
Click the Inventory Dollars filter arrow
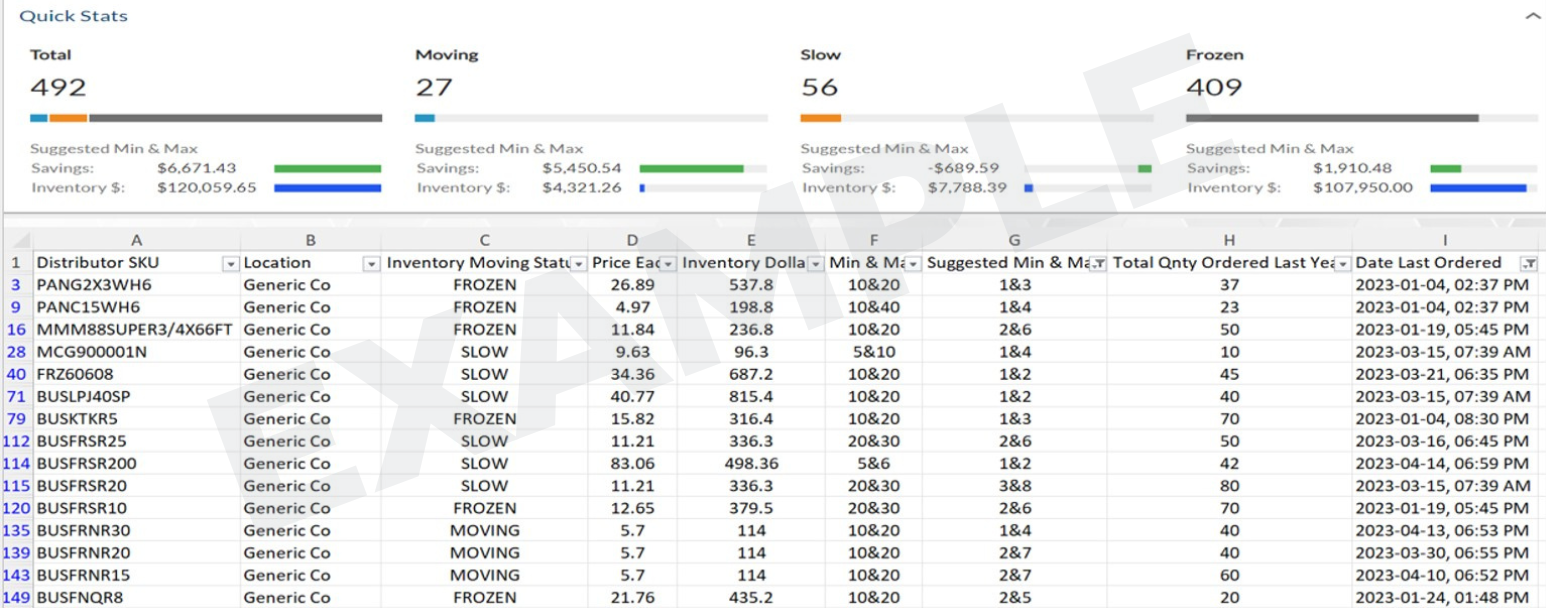pyautogui.click(x=815, y=263)
